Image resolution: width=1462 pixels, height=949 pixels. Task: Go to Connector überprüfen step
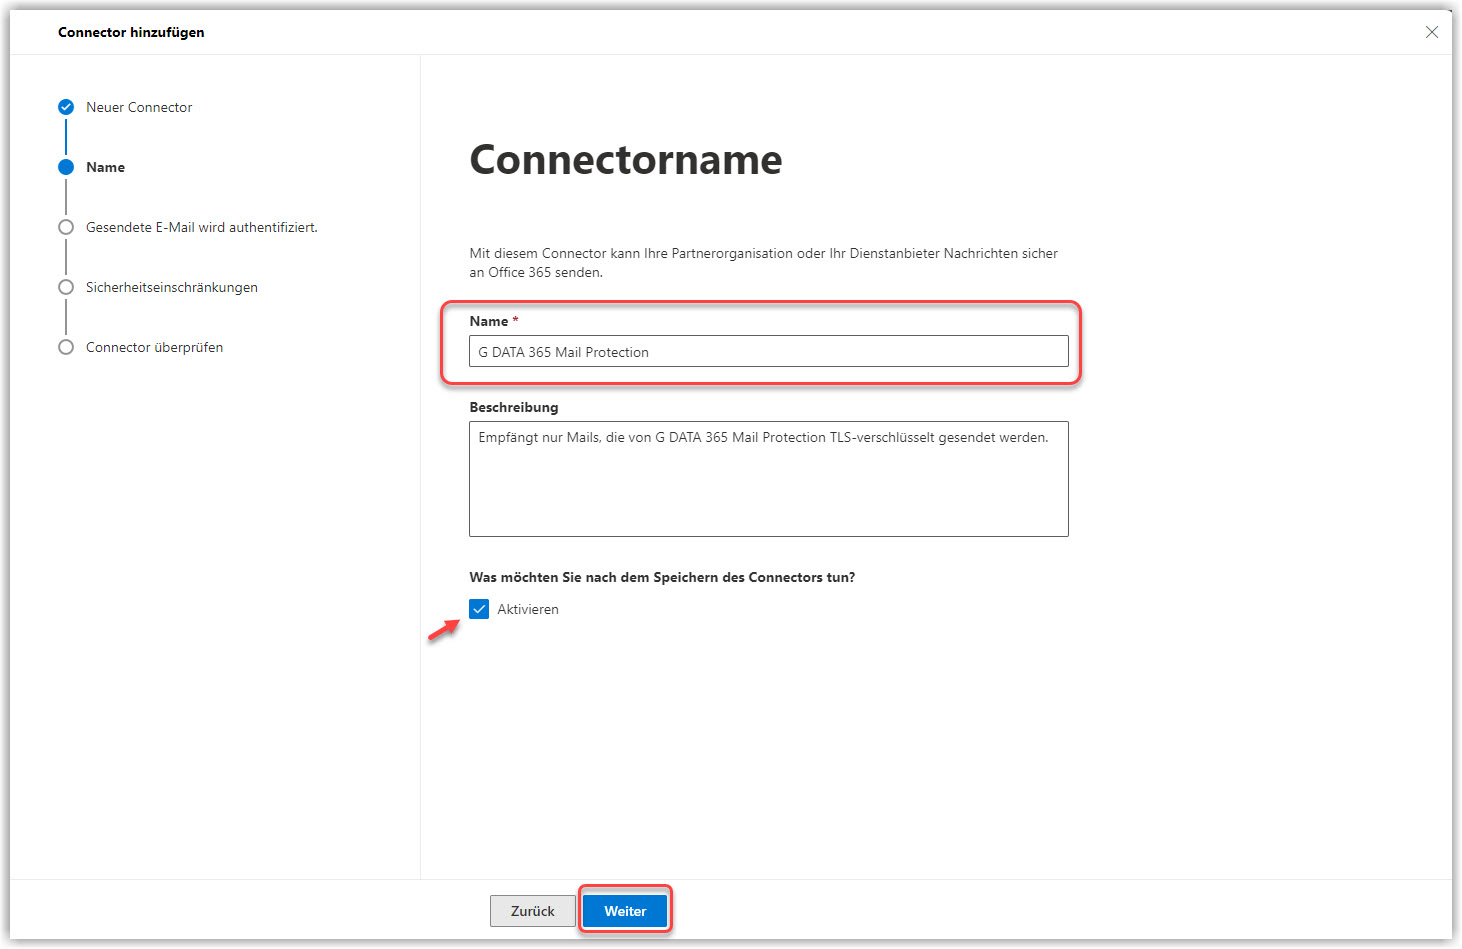coord(155,347)
